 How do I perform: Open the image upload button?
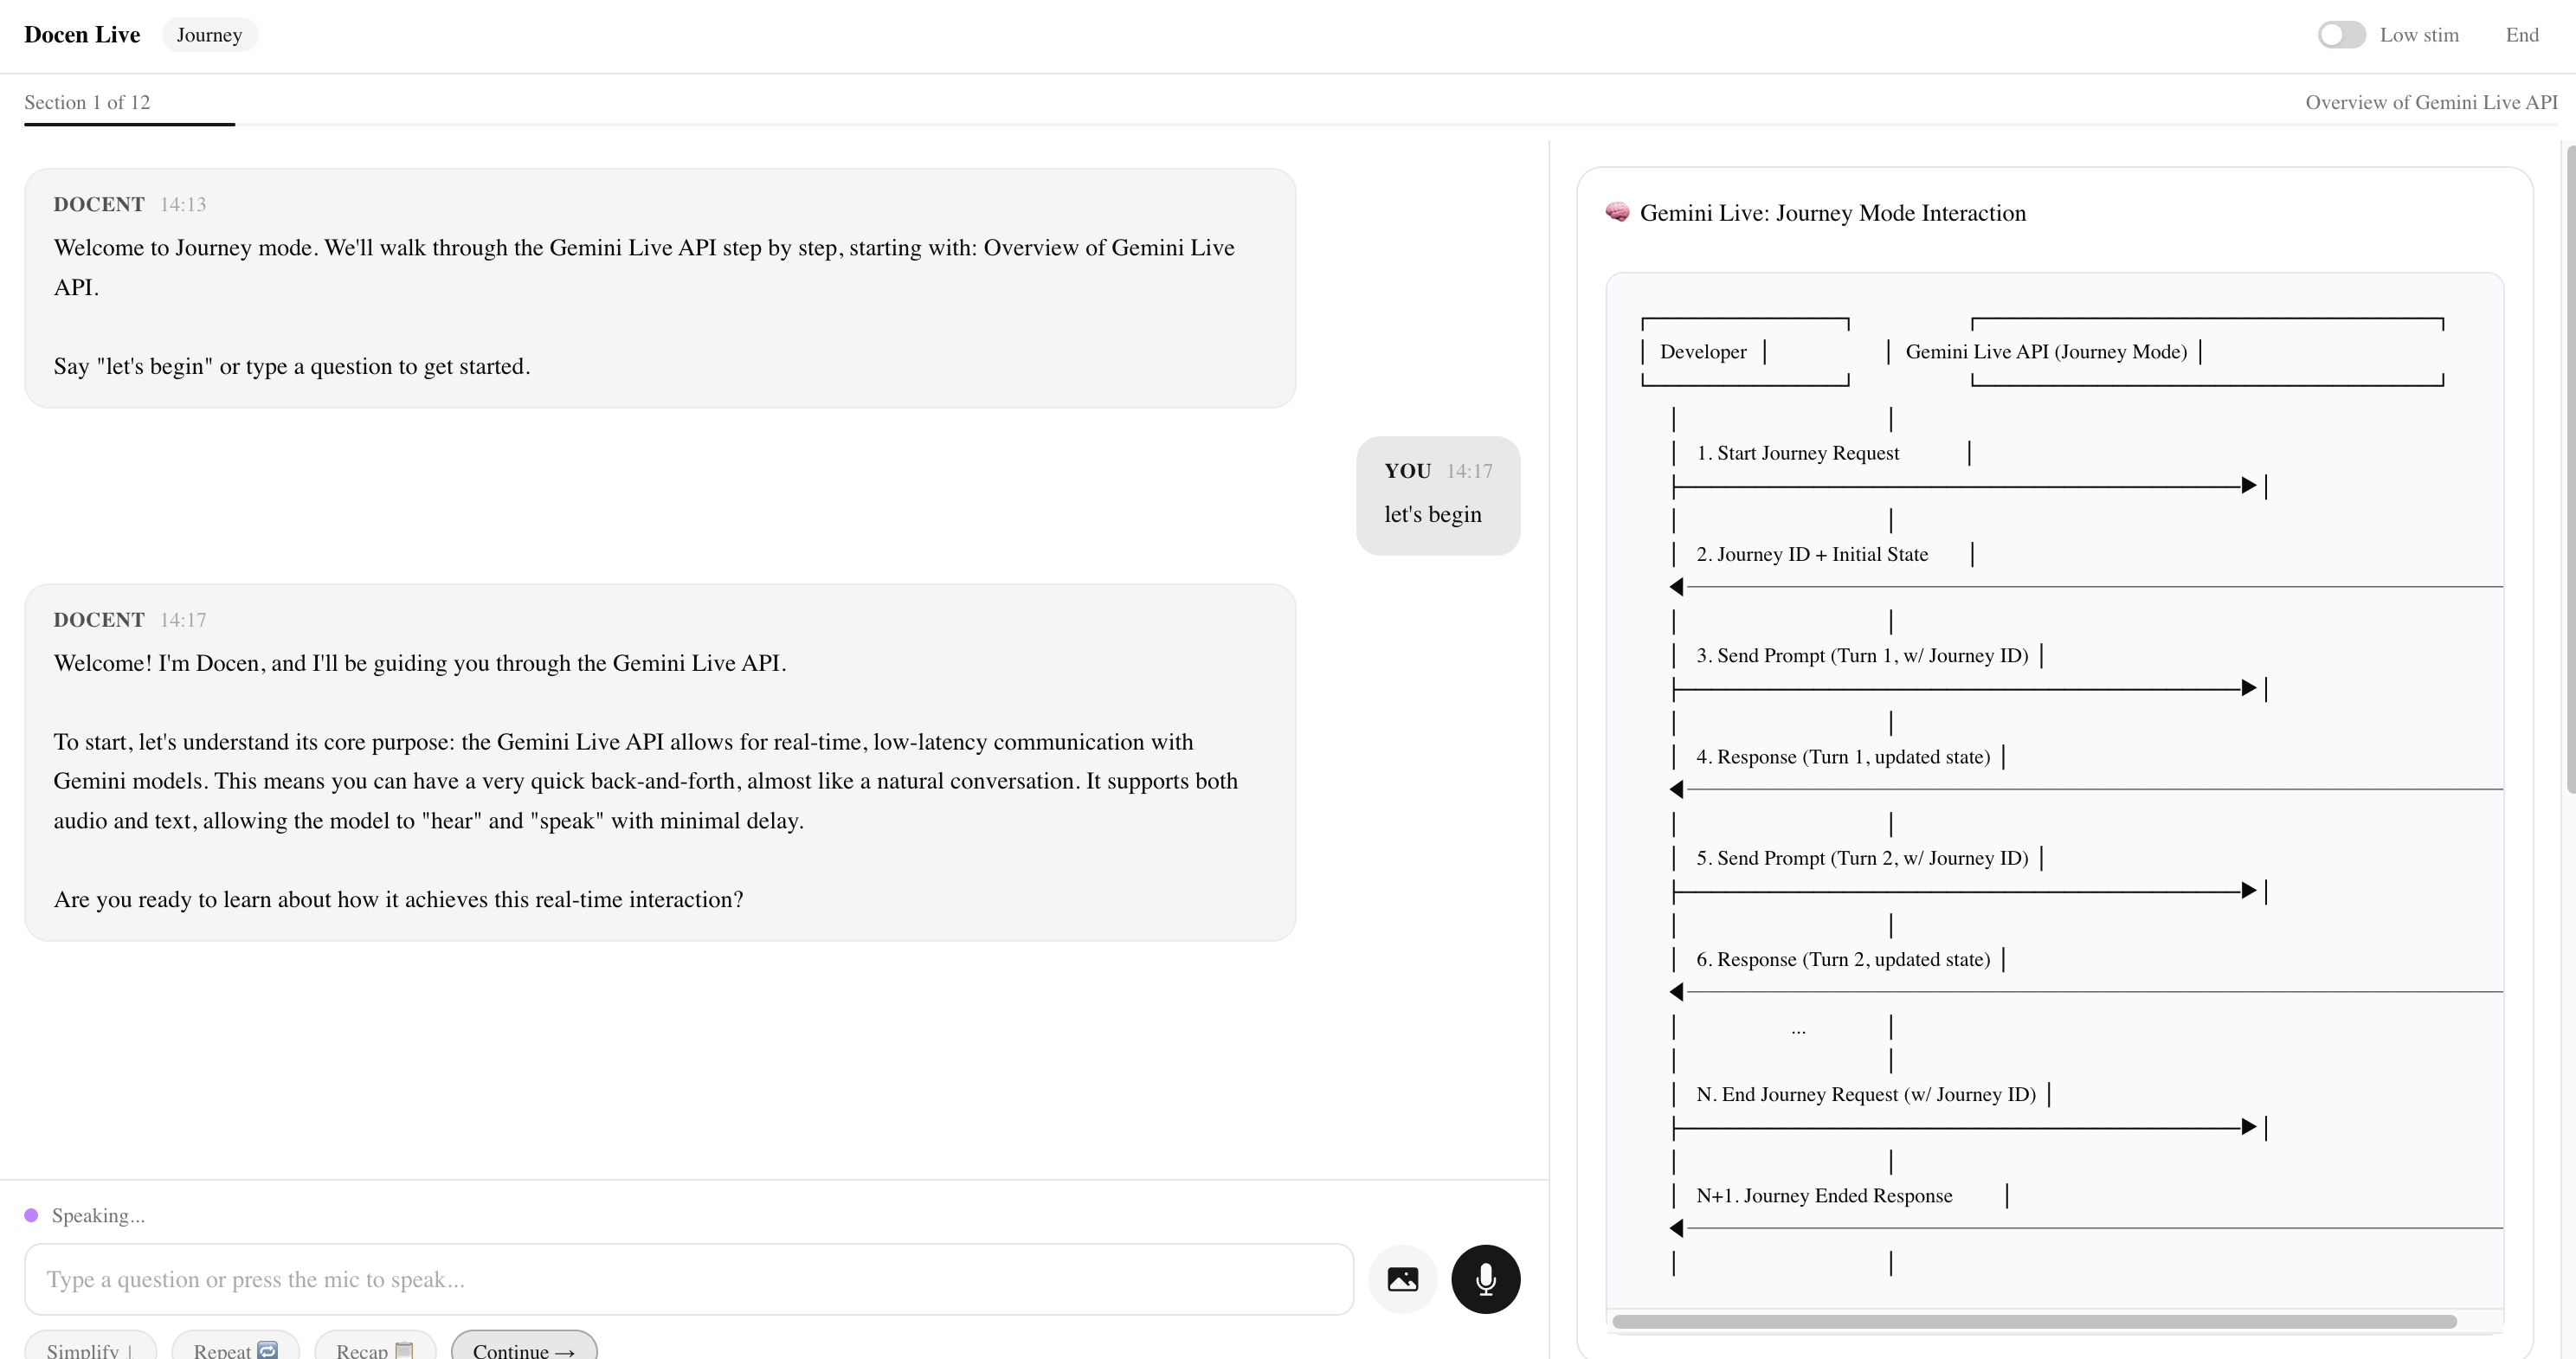tap(1402, 1279)
